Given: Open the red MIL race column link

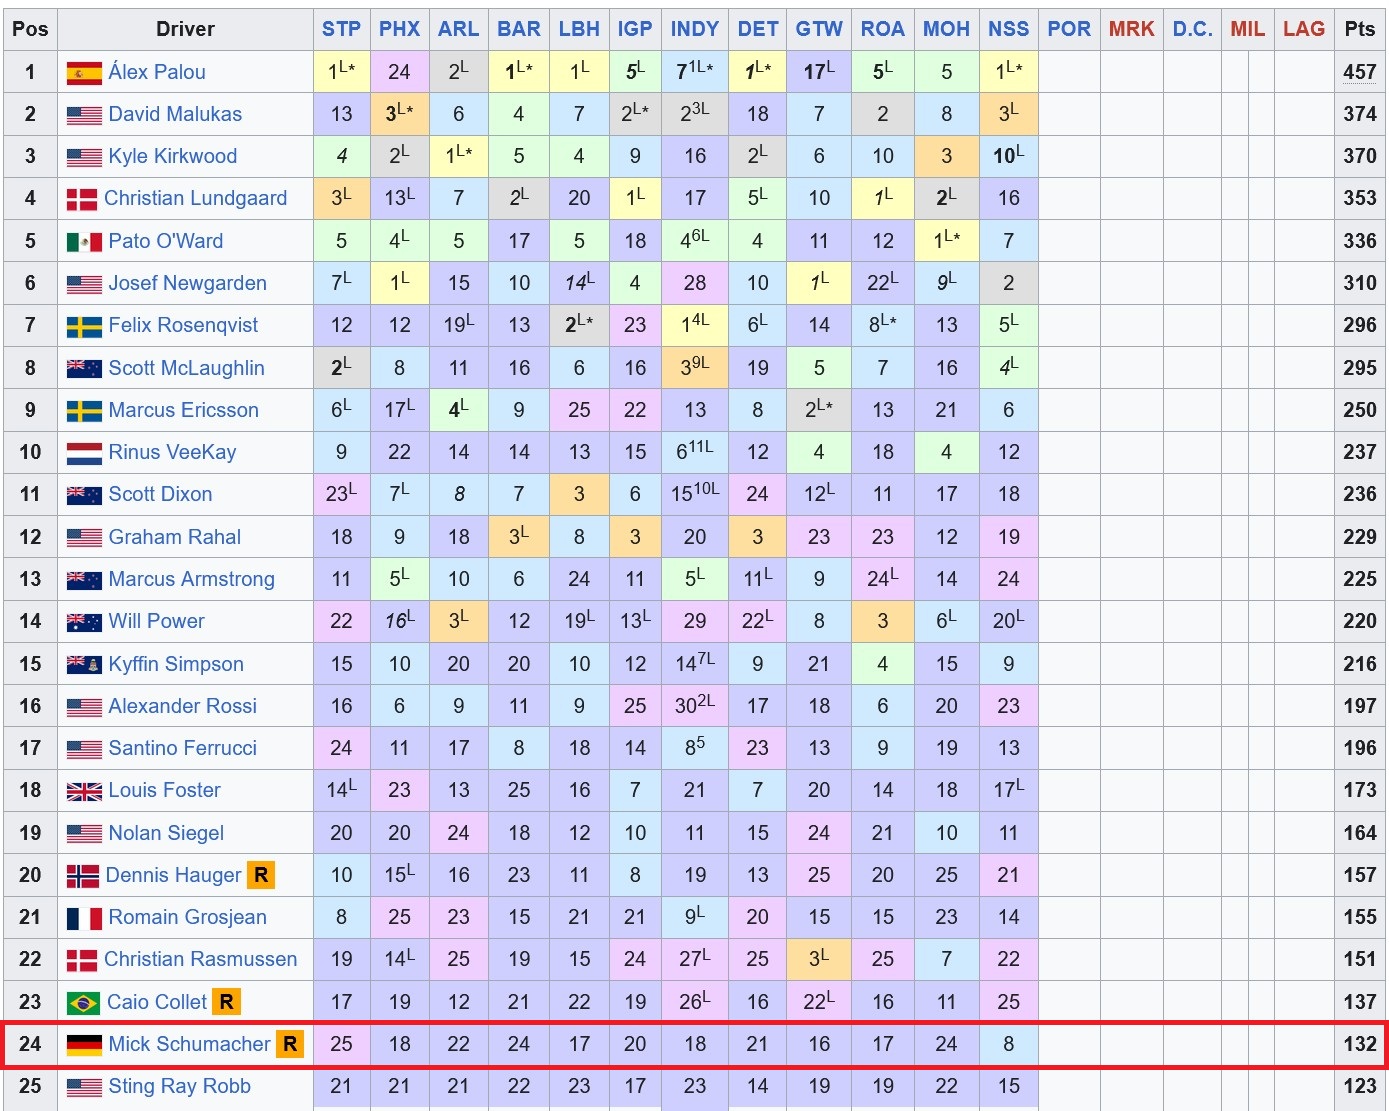Looking at the screenshot, I should 1248,29.
